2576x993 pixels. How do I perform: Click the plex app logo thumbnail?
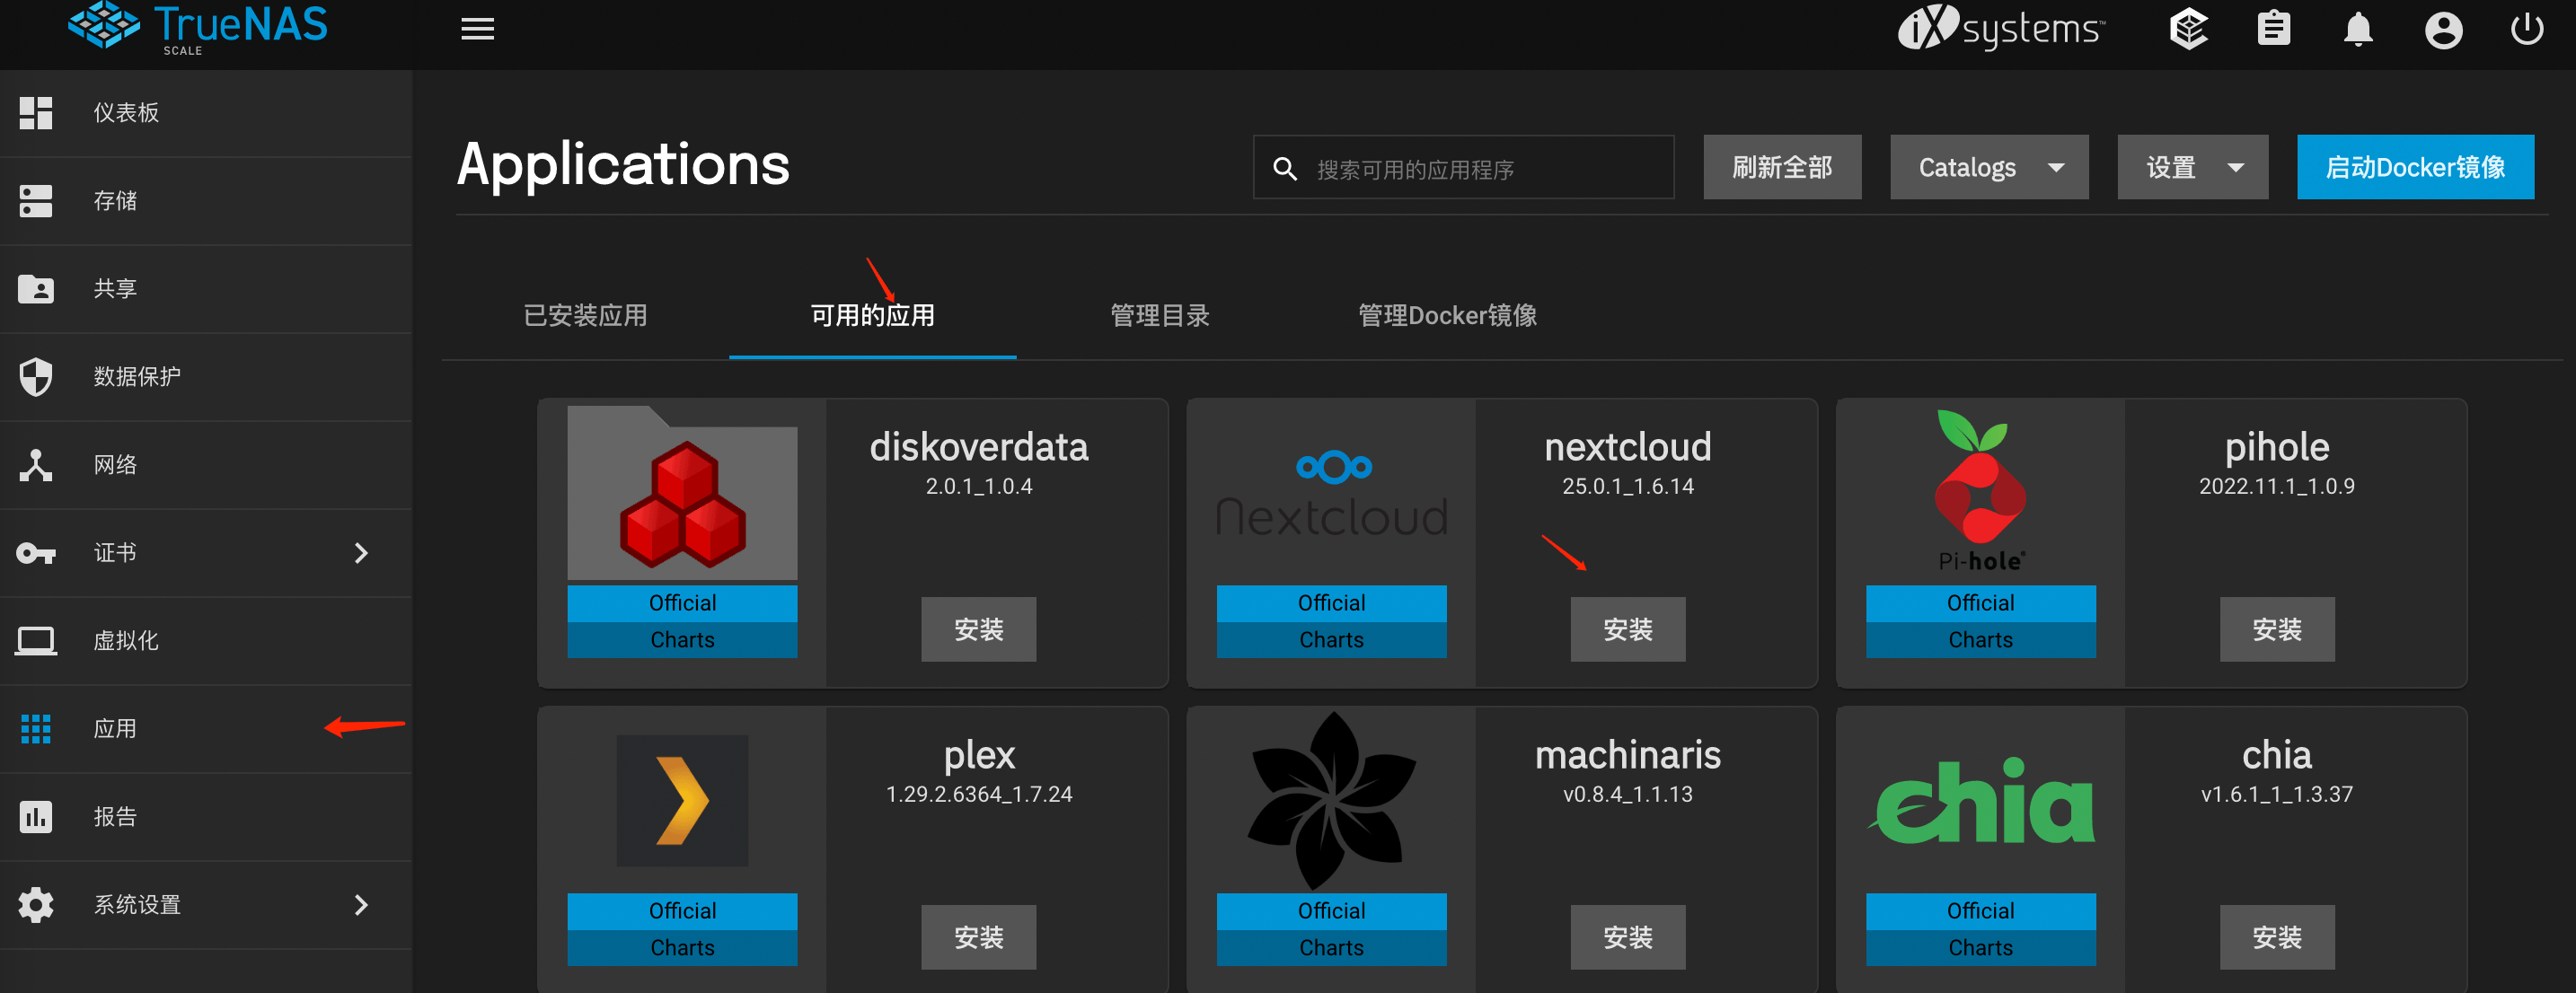point(682,801)
